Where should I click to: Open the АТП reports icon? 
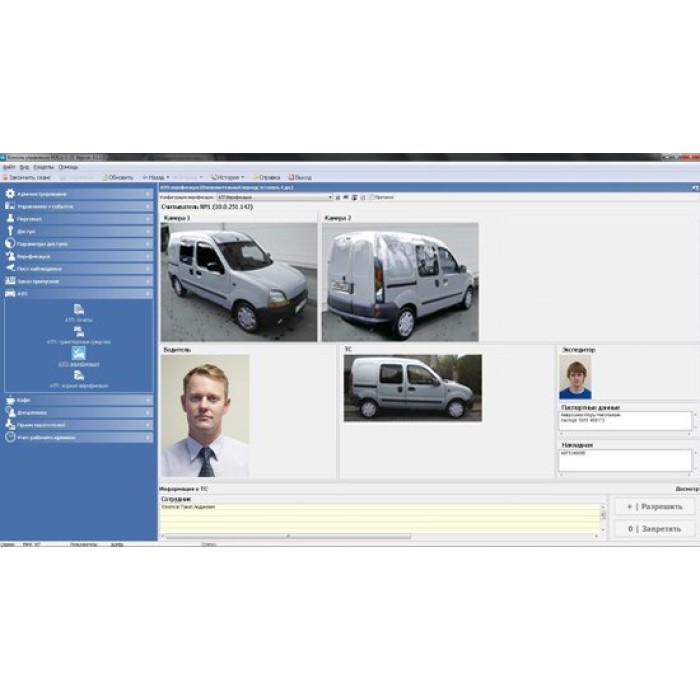coord(78,309)
